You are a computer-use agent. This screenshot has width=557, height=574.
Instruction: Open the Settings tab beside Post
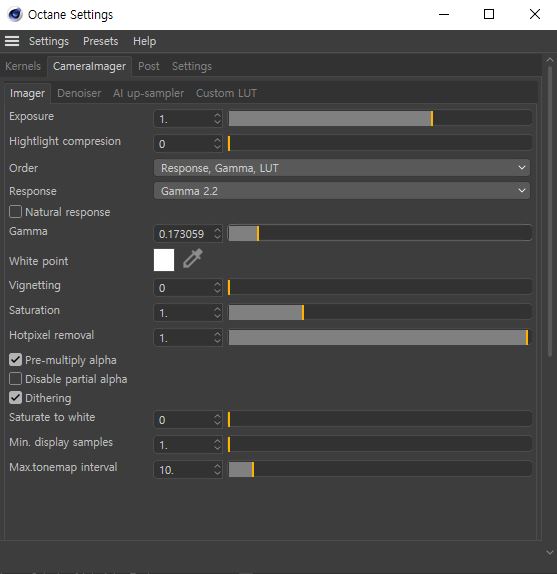[x=192, y=66]
